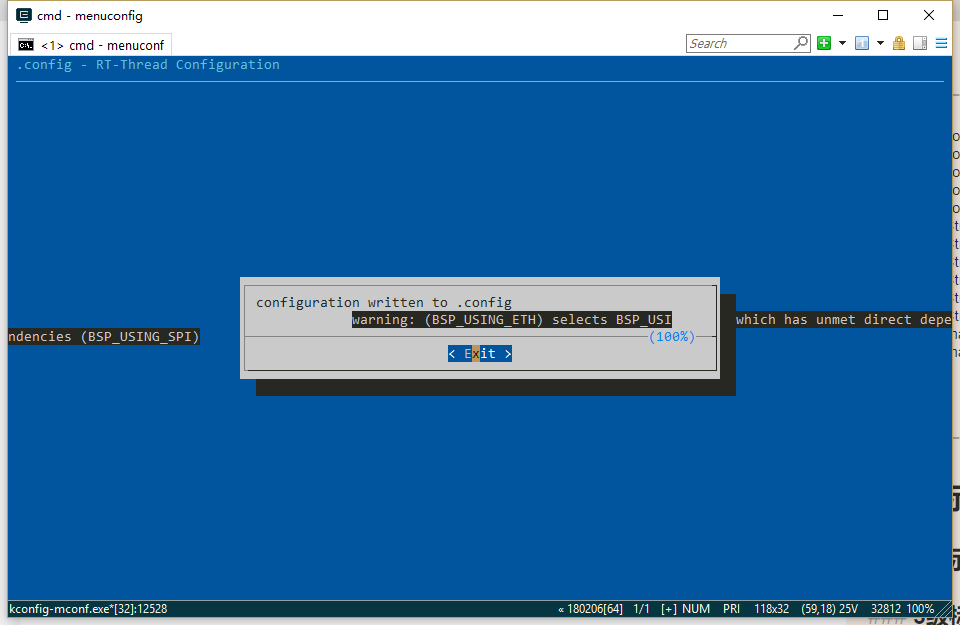The height and width of the screenshot is (625, 960).
Task: Toggle the [+] indicator in status bar
Action: tap(668, 608)
